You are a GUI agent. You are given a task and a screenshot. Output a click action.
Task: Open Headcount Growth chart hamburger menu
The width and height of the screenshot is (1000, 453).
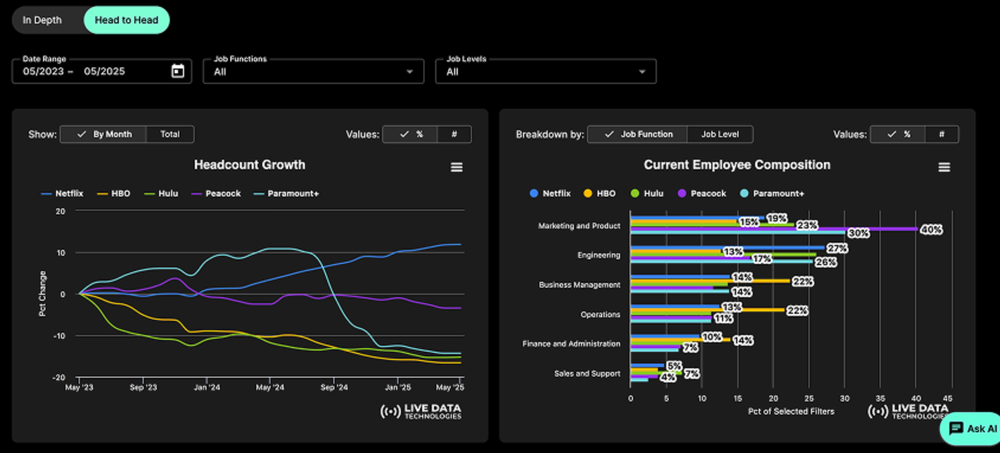(x=457, y=167)
